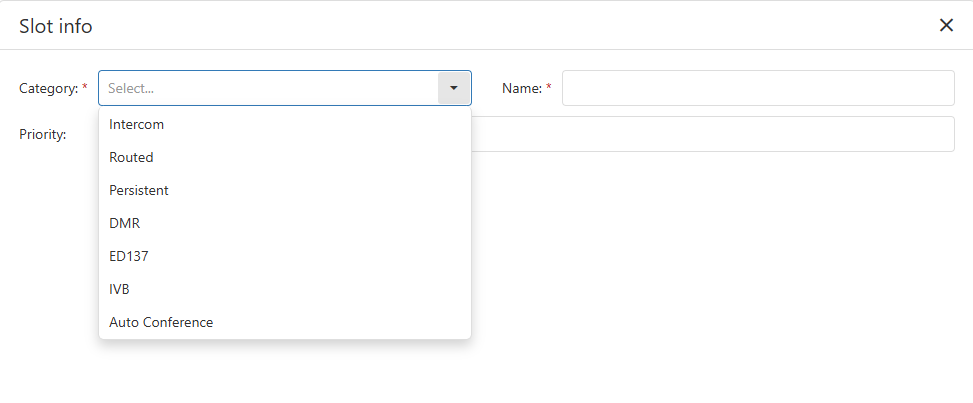Viewport: 973px width, 403px height.
Task: Choose ED137 from the dropdown
Action: (x=129, y=256)
